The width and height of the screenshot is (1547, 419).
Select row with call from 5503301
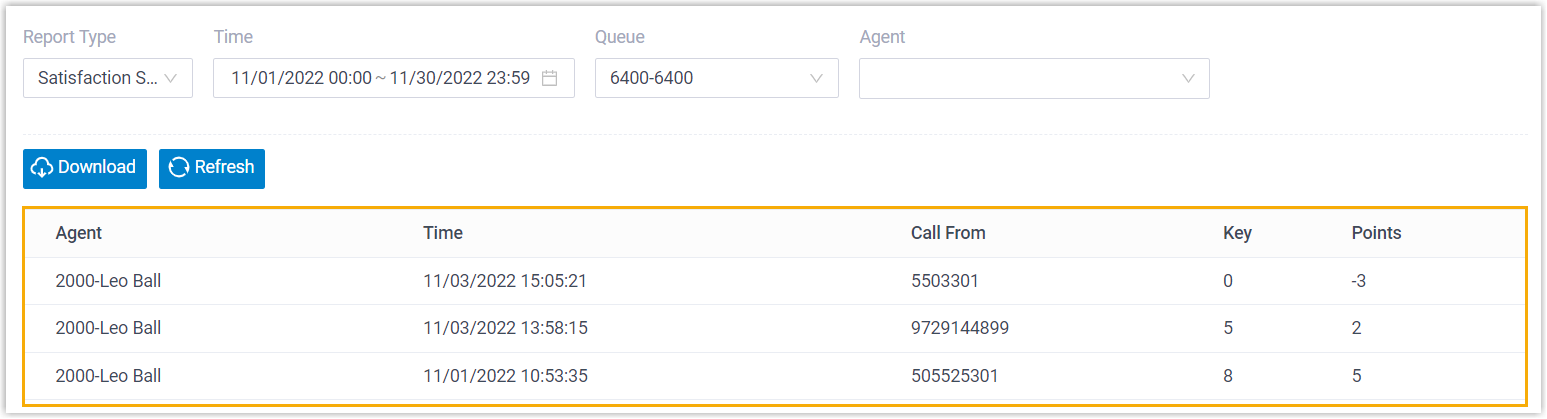tap(944, 281)
